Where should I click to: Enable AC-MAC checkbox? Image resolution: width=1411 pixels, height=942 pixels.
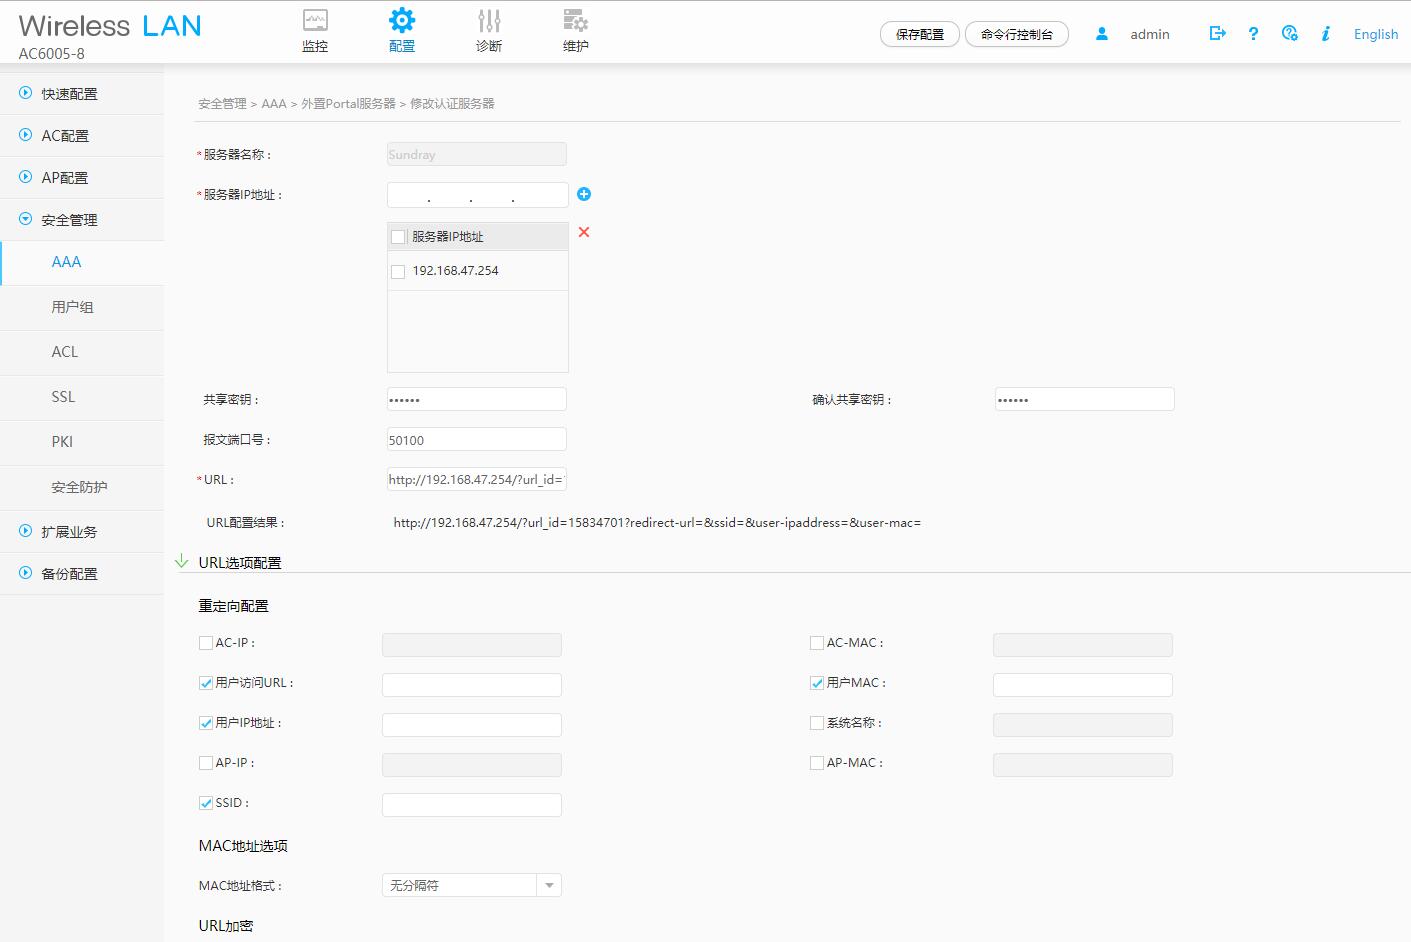click(817, 643)
